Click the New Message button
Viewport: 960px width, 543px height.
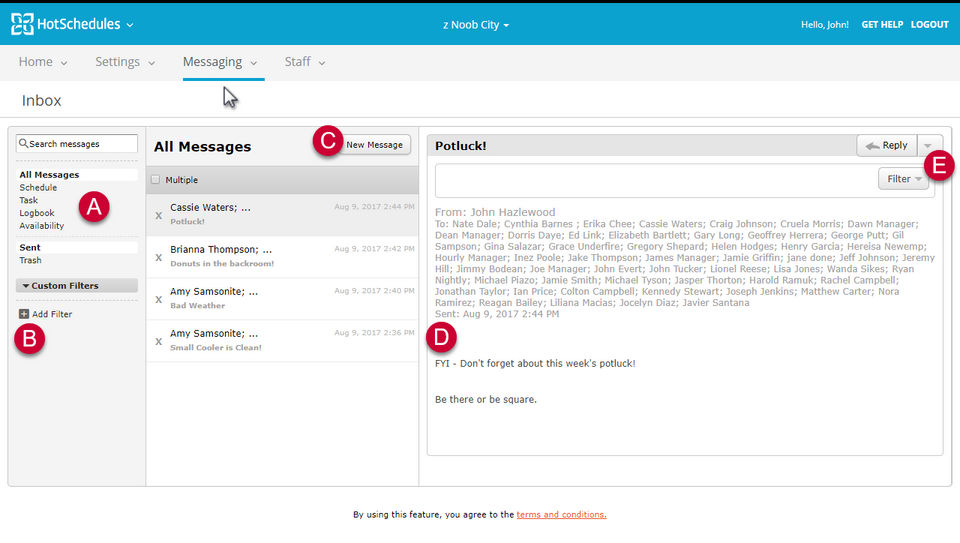(374, 144)
